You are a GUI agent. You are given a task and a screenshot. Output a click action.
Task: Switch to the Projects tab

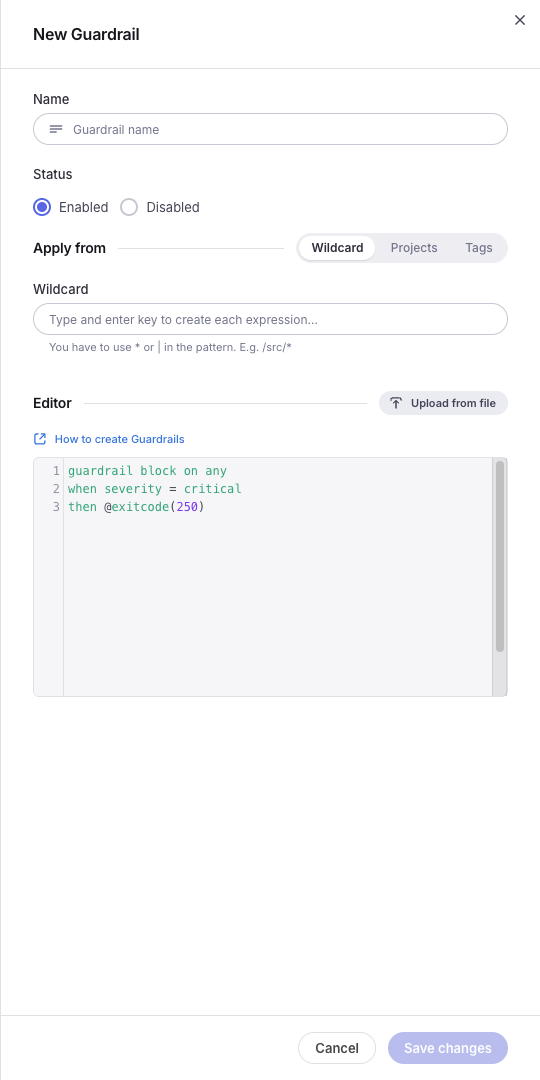(x=414, y=248)
